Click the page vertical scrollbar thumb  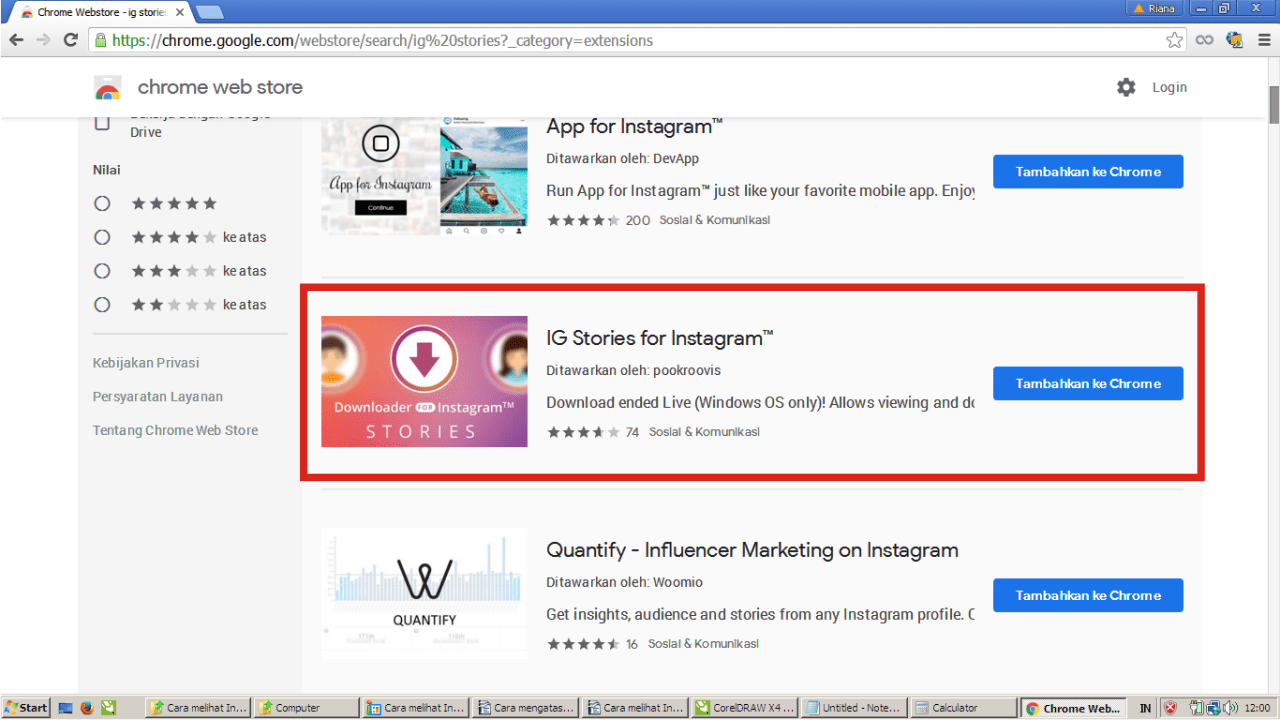pos(1274,103)
